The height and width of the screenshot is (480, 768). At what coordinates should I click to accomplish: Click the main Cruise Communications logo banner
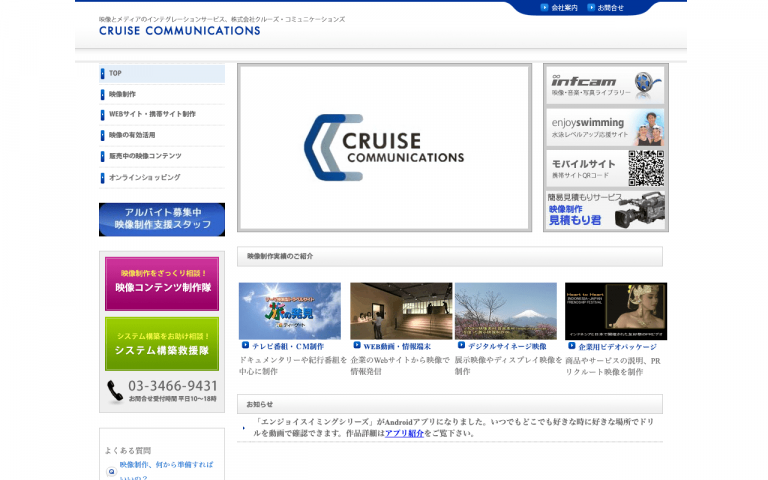[384, 147]
